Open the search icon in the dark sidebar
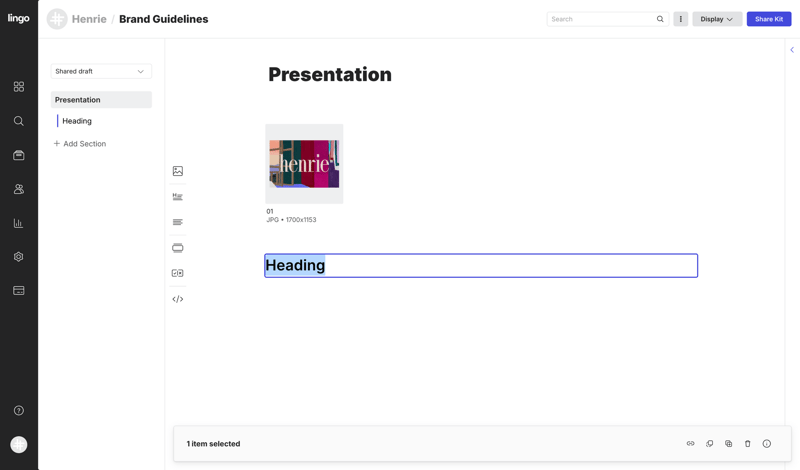 19,121
